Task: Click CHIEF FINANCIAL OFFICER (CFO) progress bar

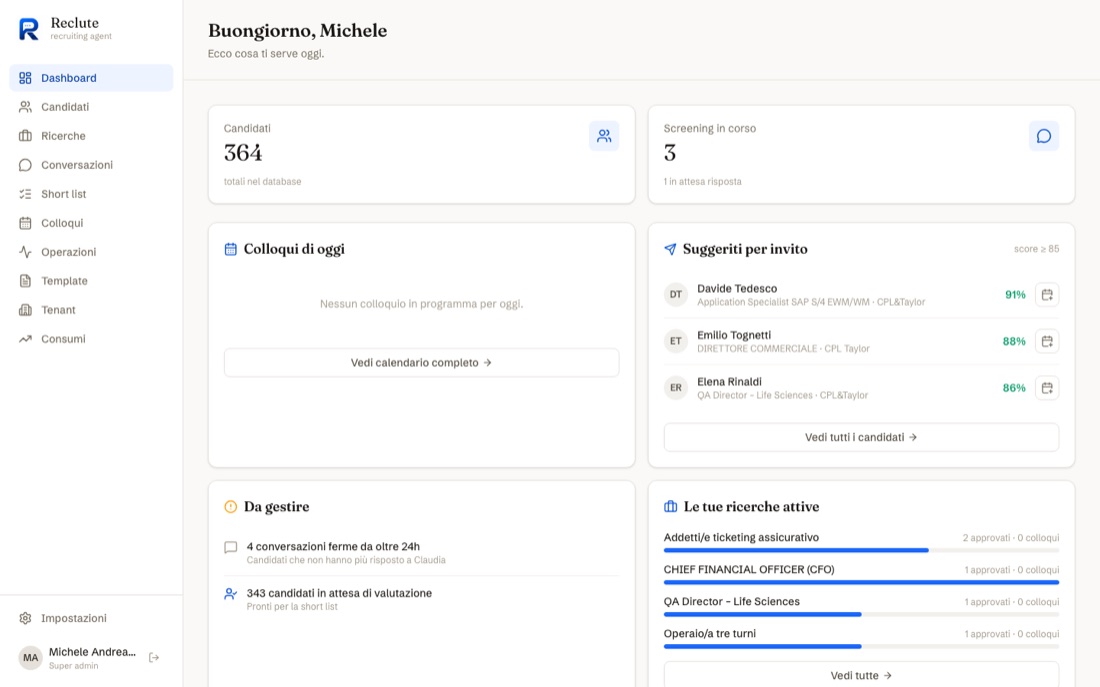Action: tap(861, 582)
